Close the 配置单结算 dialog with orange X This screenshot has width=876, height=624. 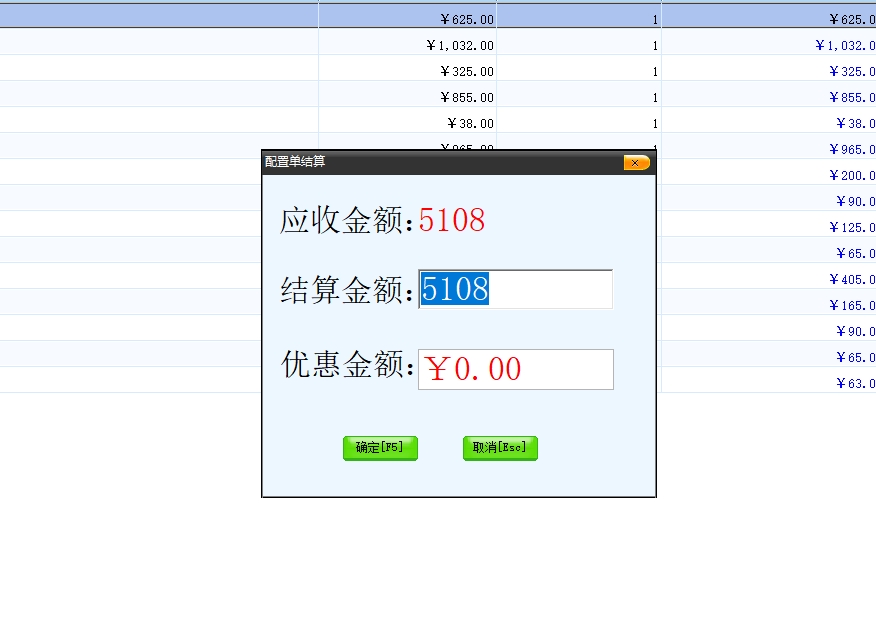click(636, 163)
